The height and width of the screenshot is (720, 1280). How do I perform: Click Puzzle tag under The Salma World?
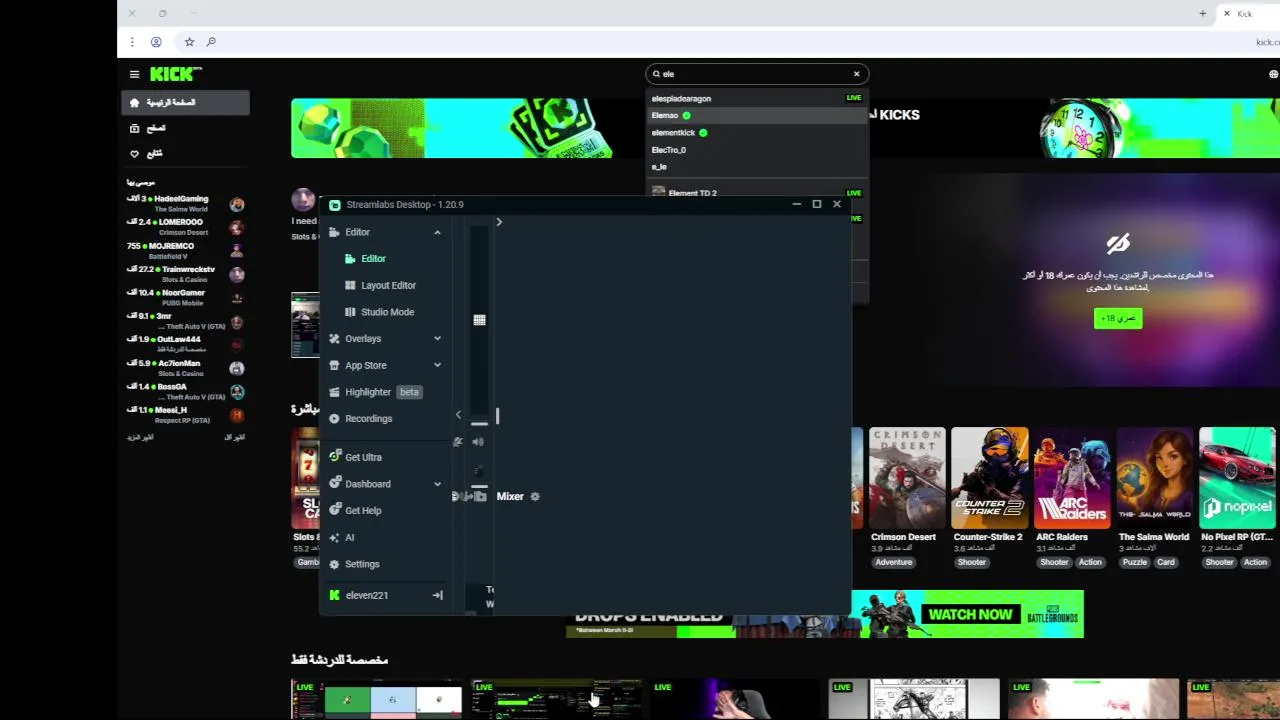point(1135,562)
